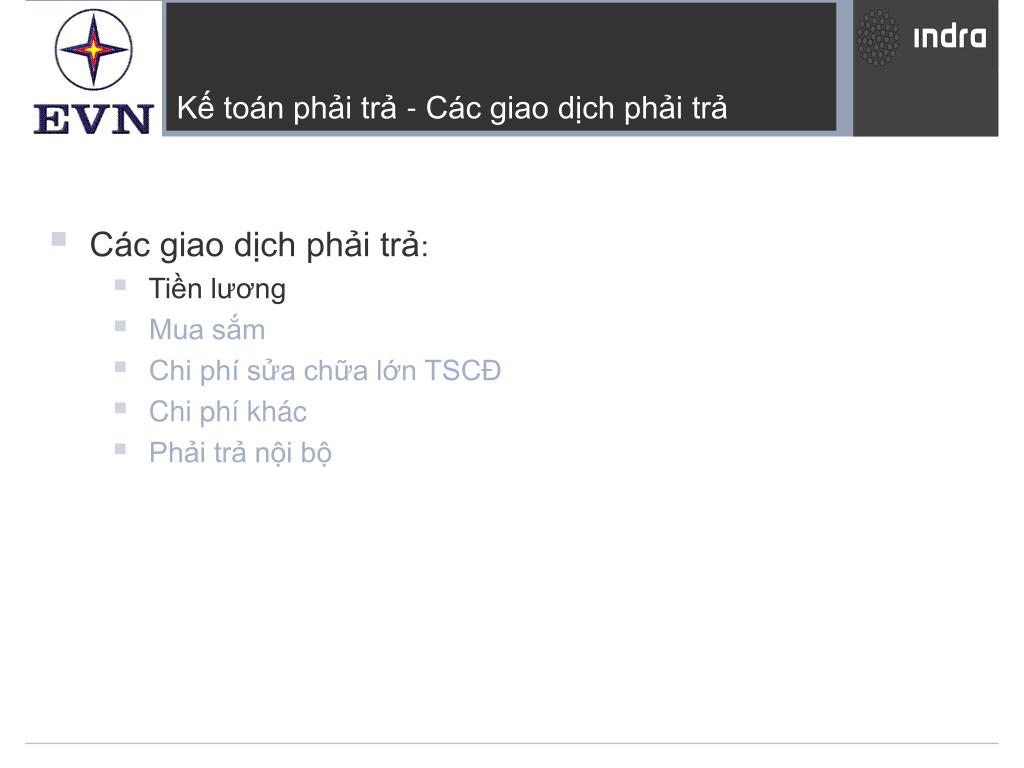
Task: Select the 'Tiền lương' list item
Action: click(x=217, y=289)
